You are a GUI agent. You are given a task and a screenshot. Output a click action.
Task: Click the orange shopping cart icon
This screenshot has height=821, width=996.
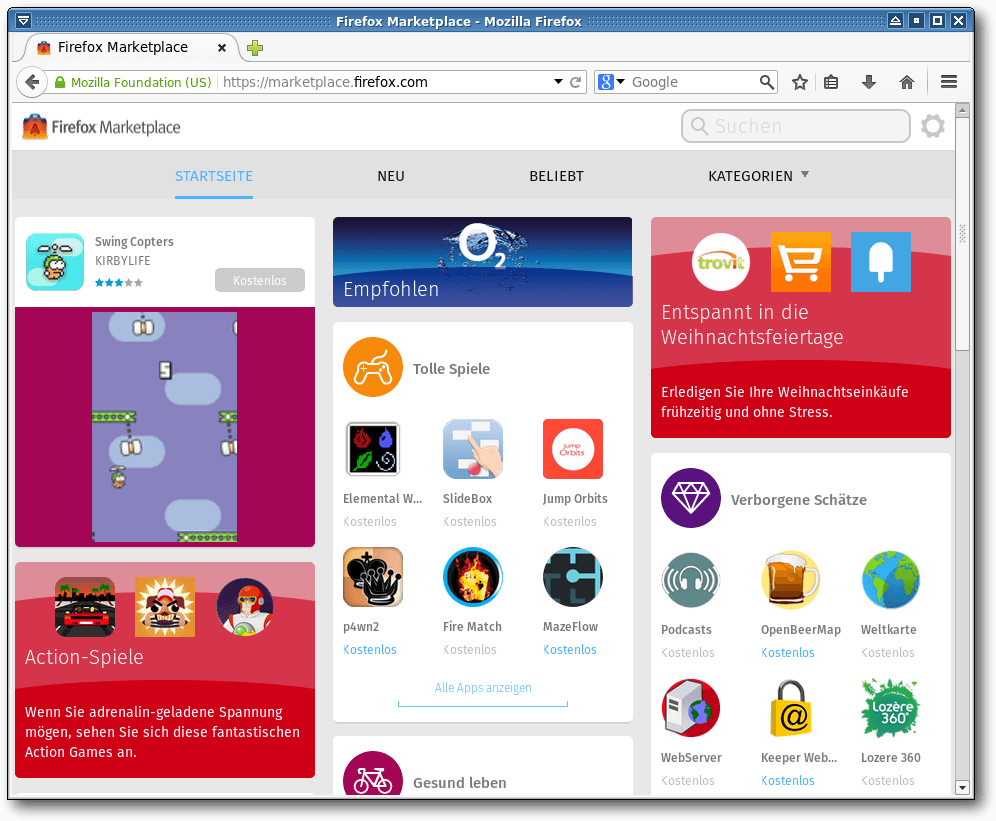(x=800, y=262)
